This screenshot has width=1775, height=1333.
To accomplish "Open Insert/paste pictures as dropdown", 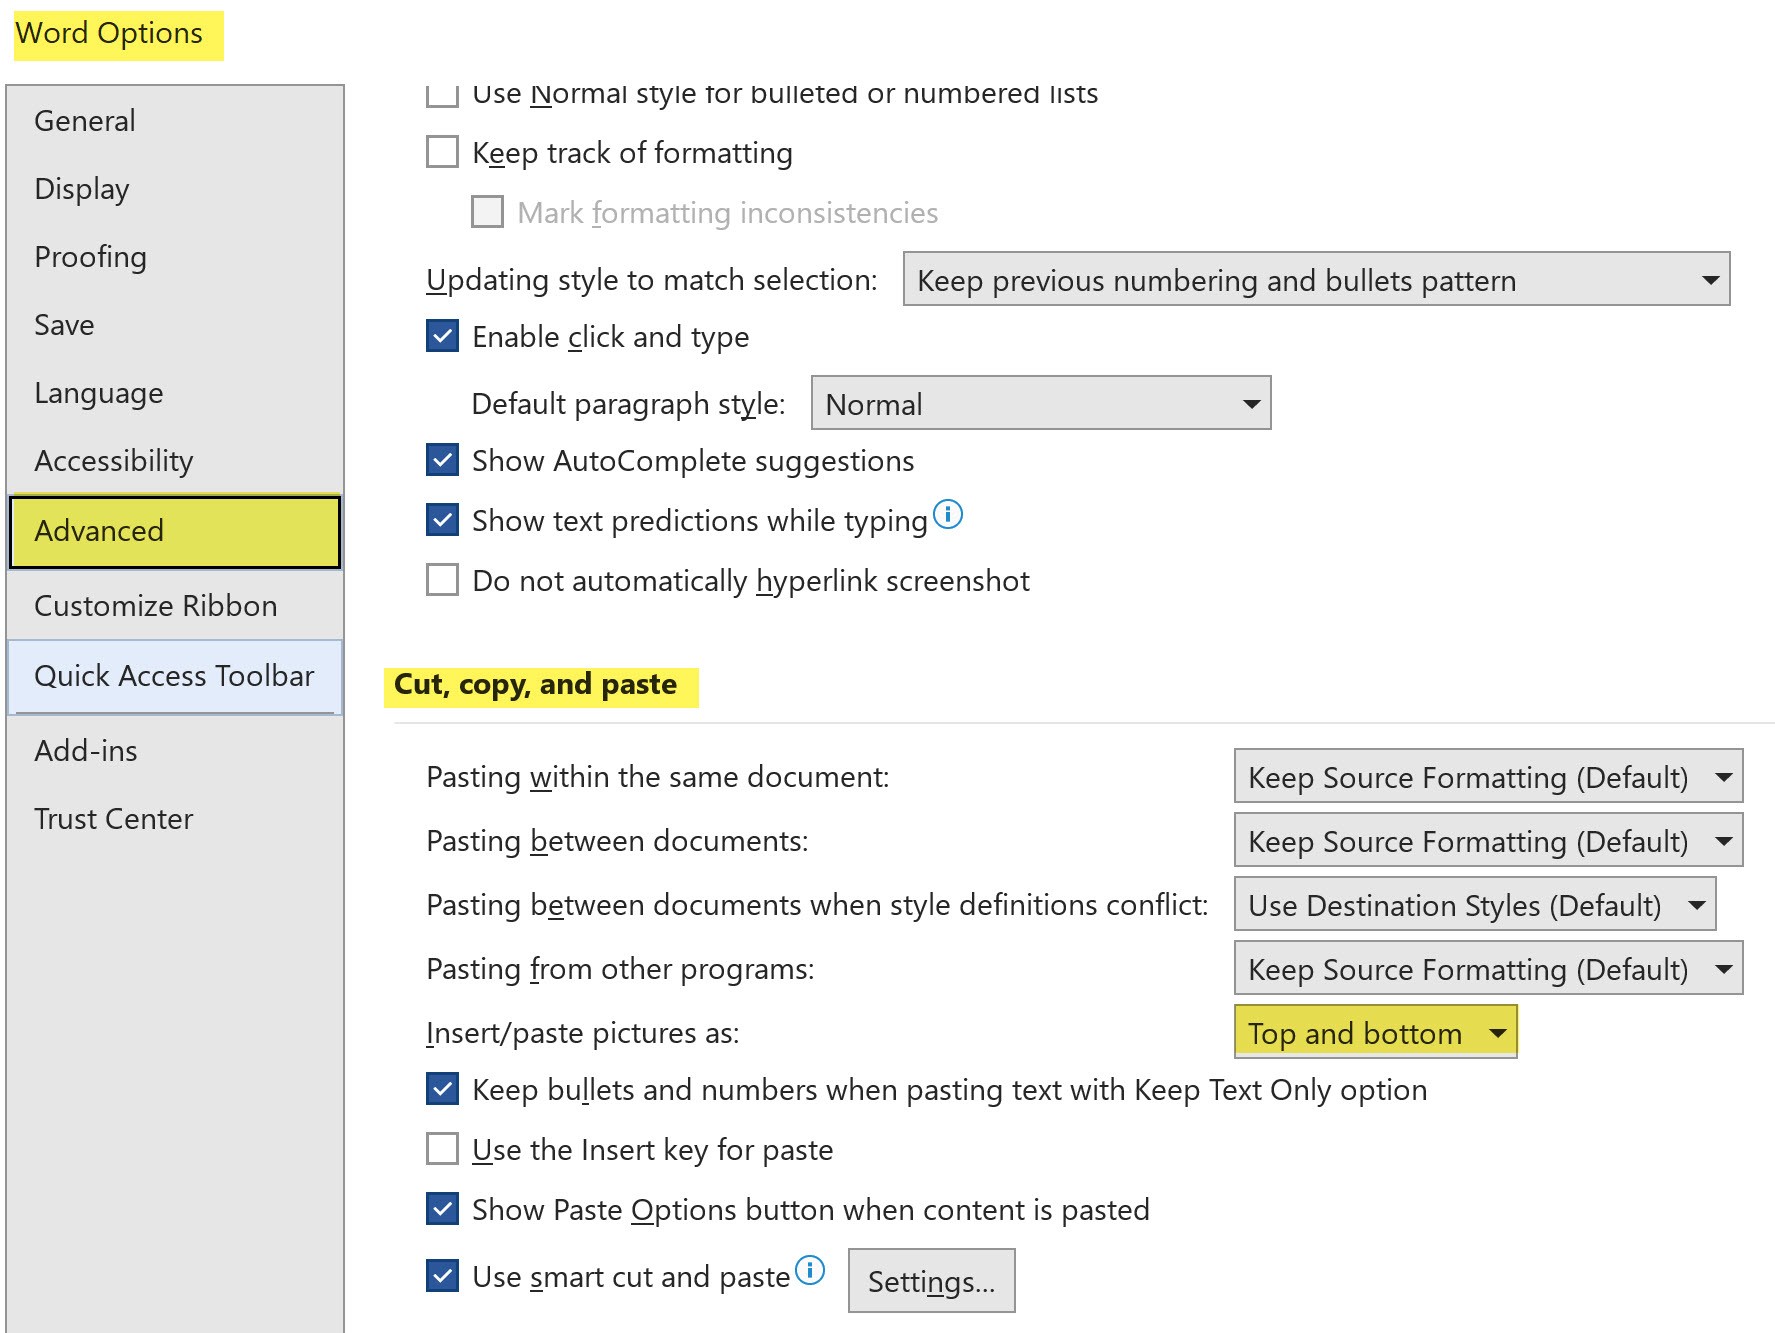I will pos(1375,1032).
